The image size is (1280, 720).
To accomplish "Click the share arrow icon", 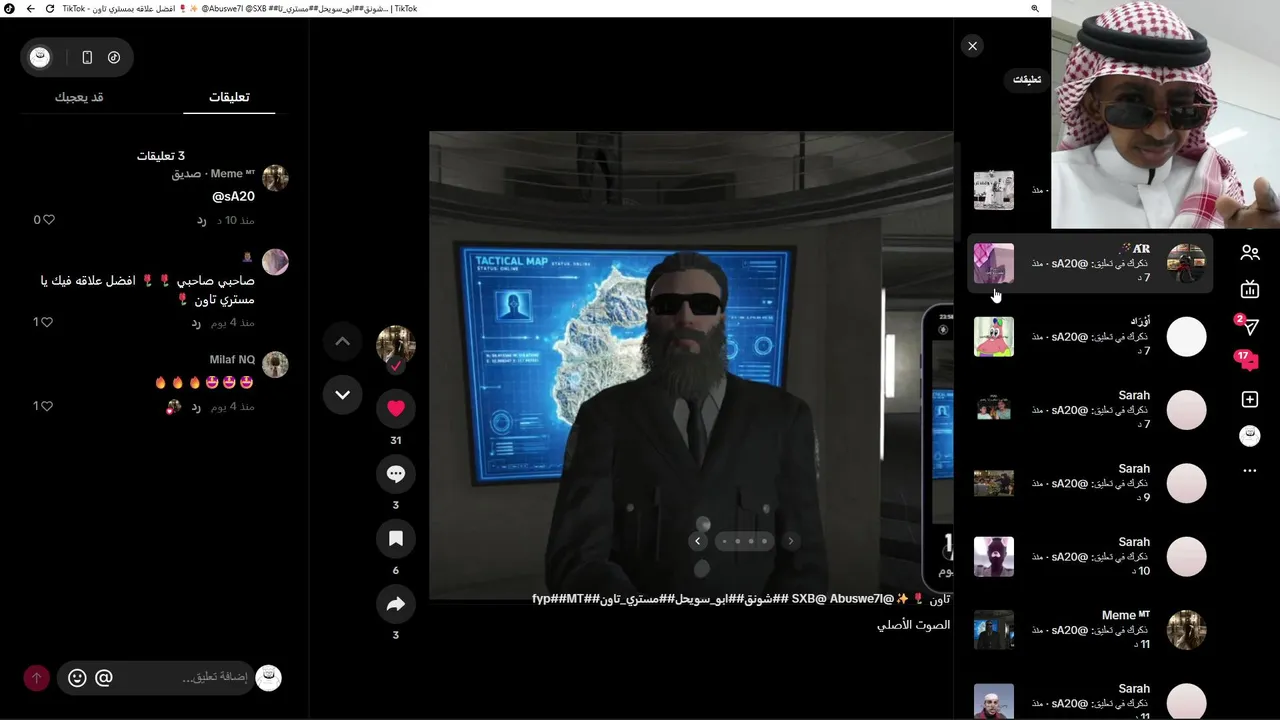I will [x=396, y=604].
